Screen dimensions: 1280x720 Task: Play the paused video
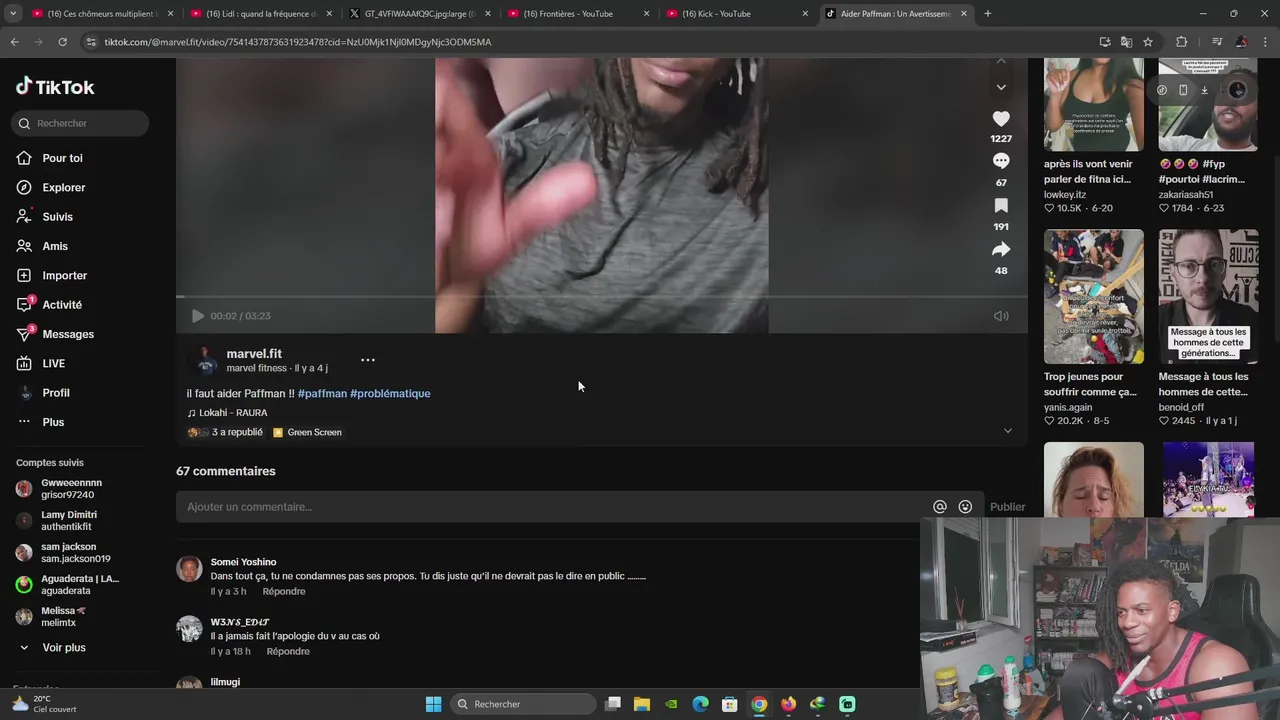pyautogui.click(x=198, y=316)
